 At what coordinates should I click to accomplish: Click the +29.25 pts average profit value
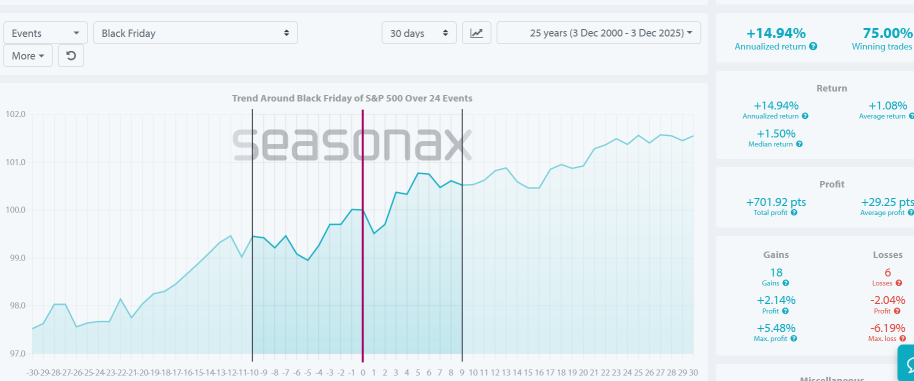(x=888, y=202)
